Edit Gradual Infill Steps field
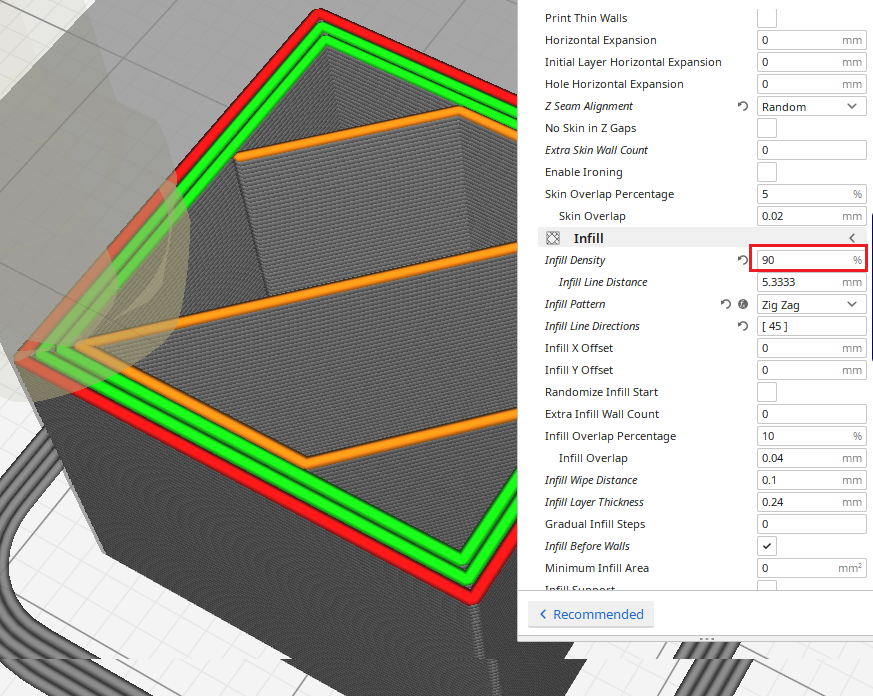This screenshot has width=873, height=696. (811, 524)
